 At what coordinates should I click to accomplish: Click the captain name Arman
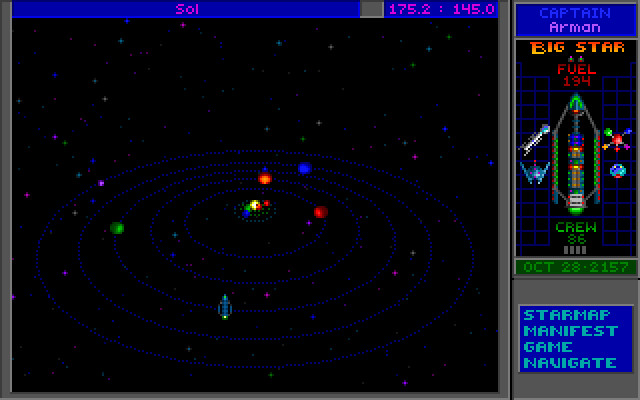[x=575, y=27]
